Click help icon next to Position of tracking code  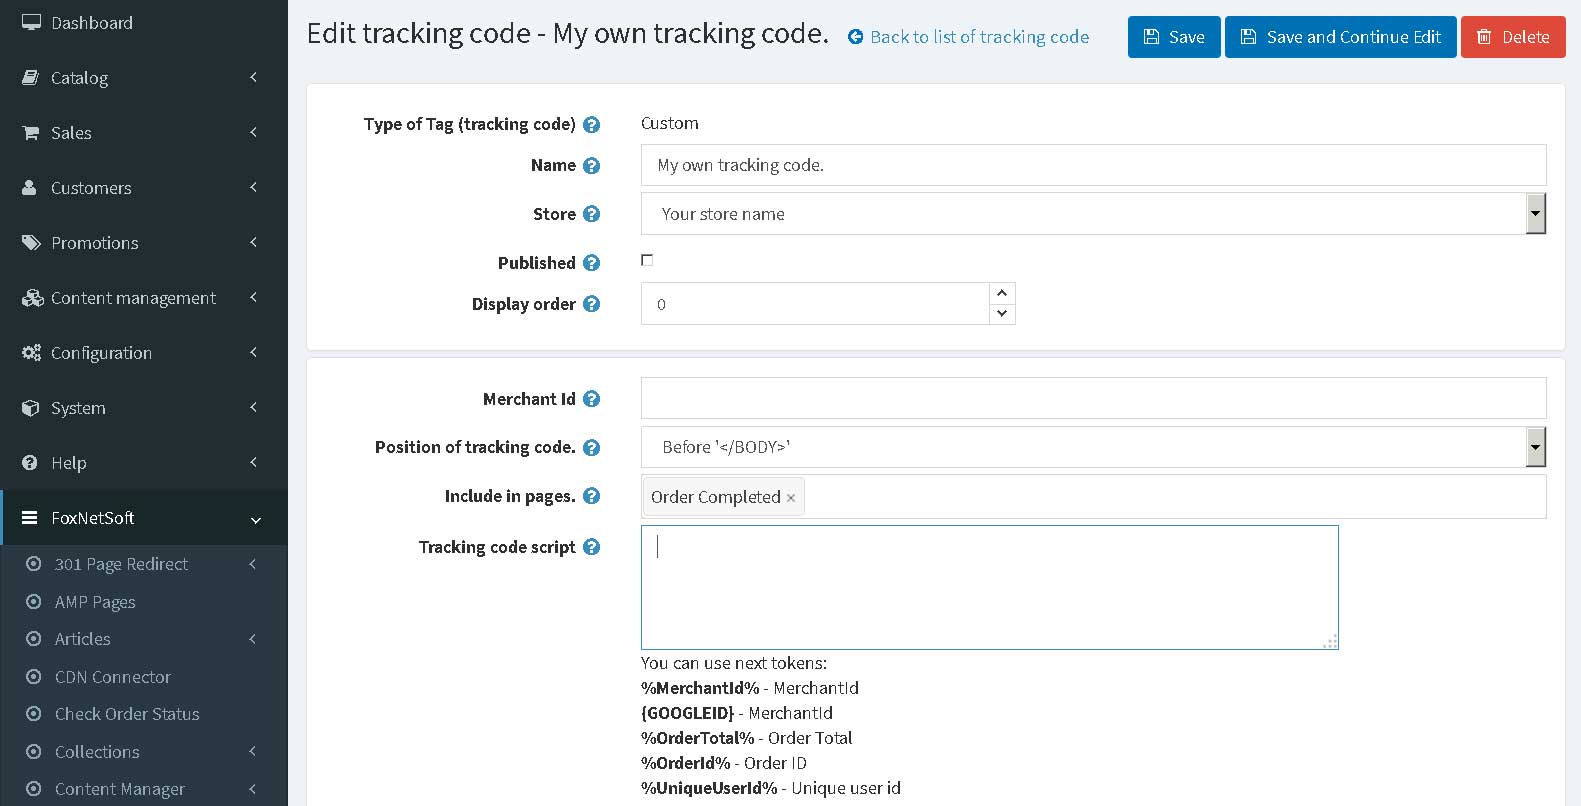pos(591,447)
